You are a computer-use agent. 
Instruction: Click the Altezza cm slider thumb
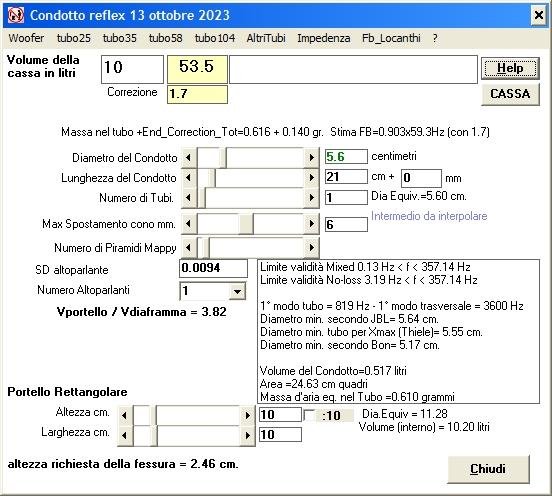[x=153, y=415]
